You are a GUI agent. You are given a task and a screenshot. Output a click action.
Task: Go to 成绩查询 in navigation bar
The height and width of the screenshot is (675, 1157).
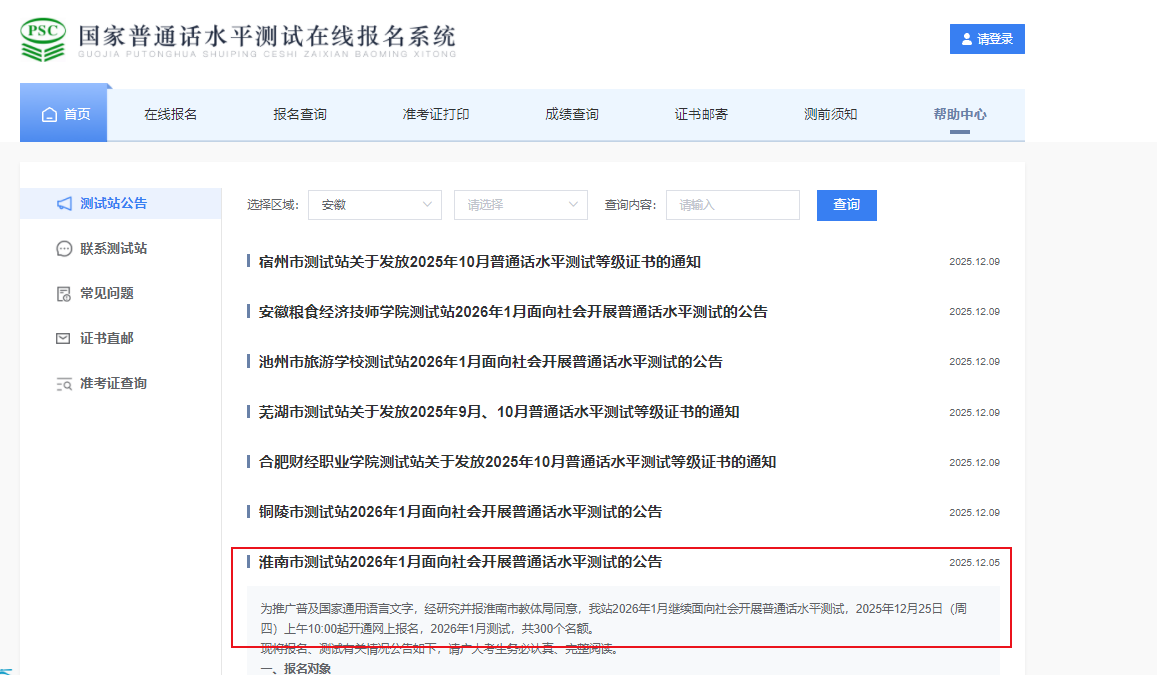[x=571, y=114]
